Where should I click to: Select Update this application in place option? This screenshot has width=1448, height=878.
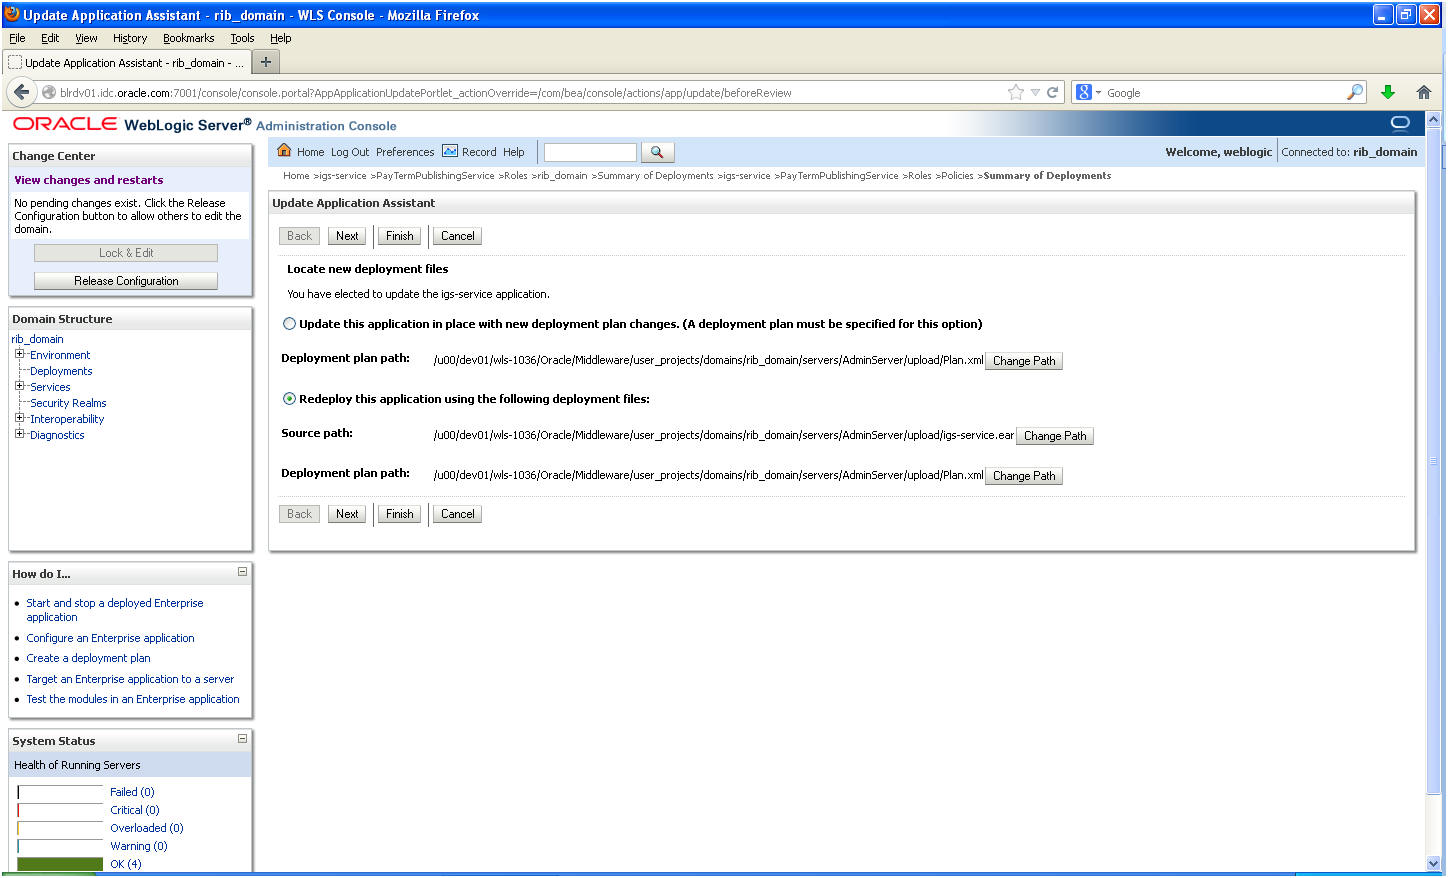point(289,324)
